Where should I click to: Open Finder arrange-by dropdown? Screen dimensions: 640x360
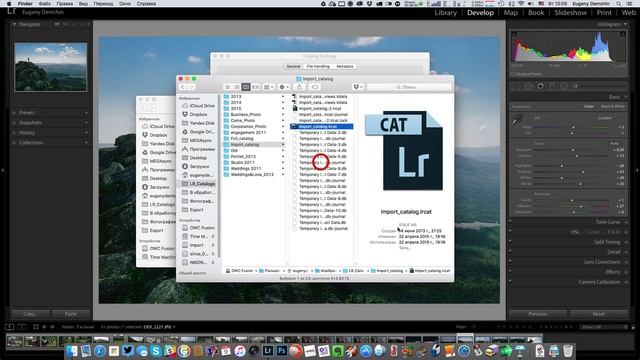click(x=268, y=87)
